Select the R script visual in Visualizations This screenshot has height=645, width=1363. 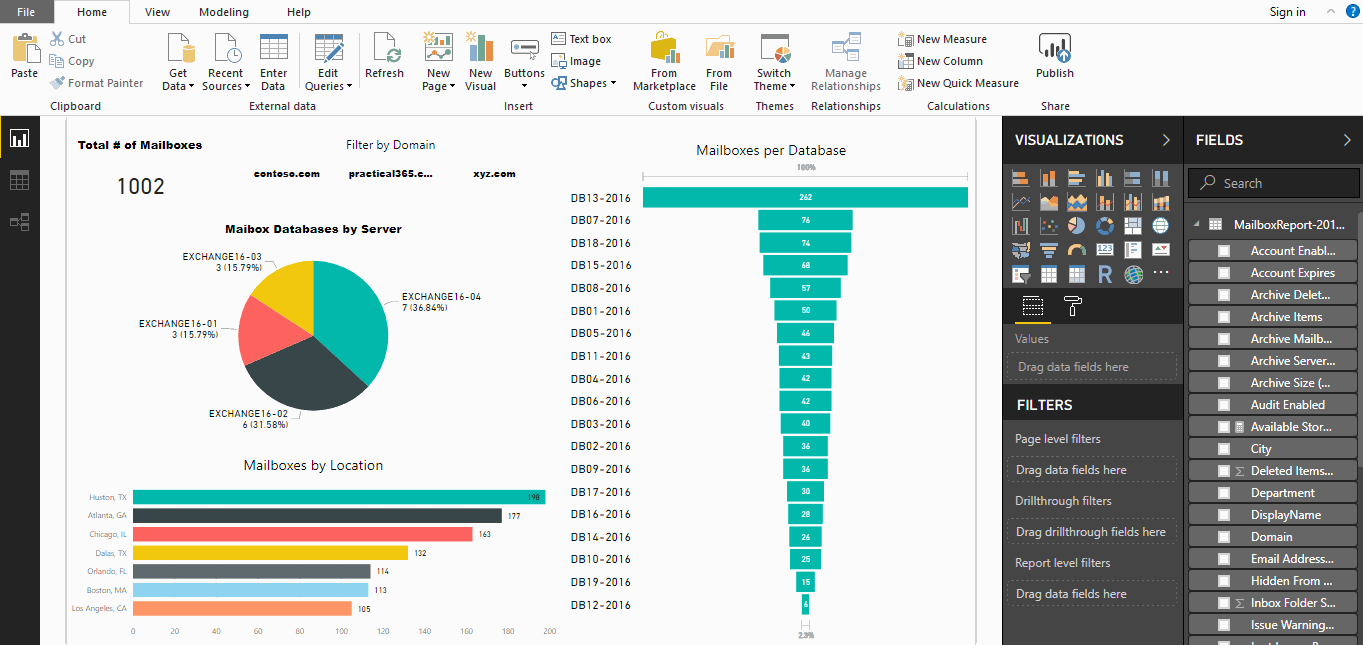coord(1107,273)
